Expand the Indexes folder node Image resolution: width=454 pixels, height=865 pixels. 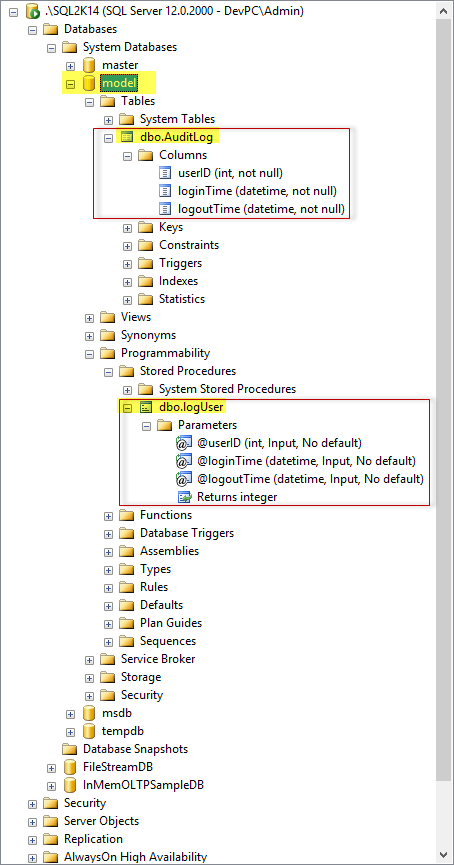point(128,282)
